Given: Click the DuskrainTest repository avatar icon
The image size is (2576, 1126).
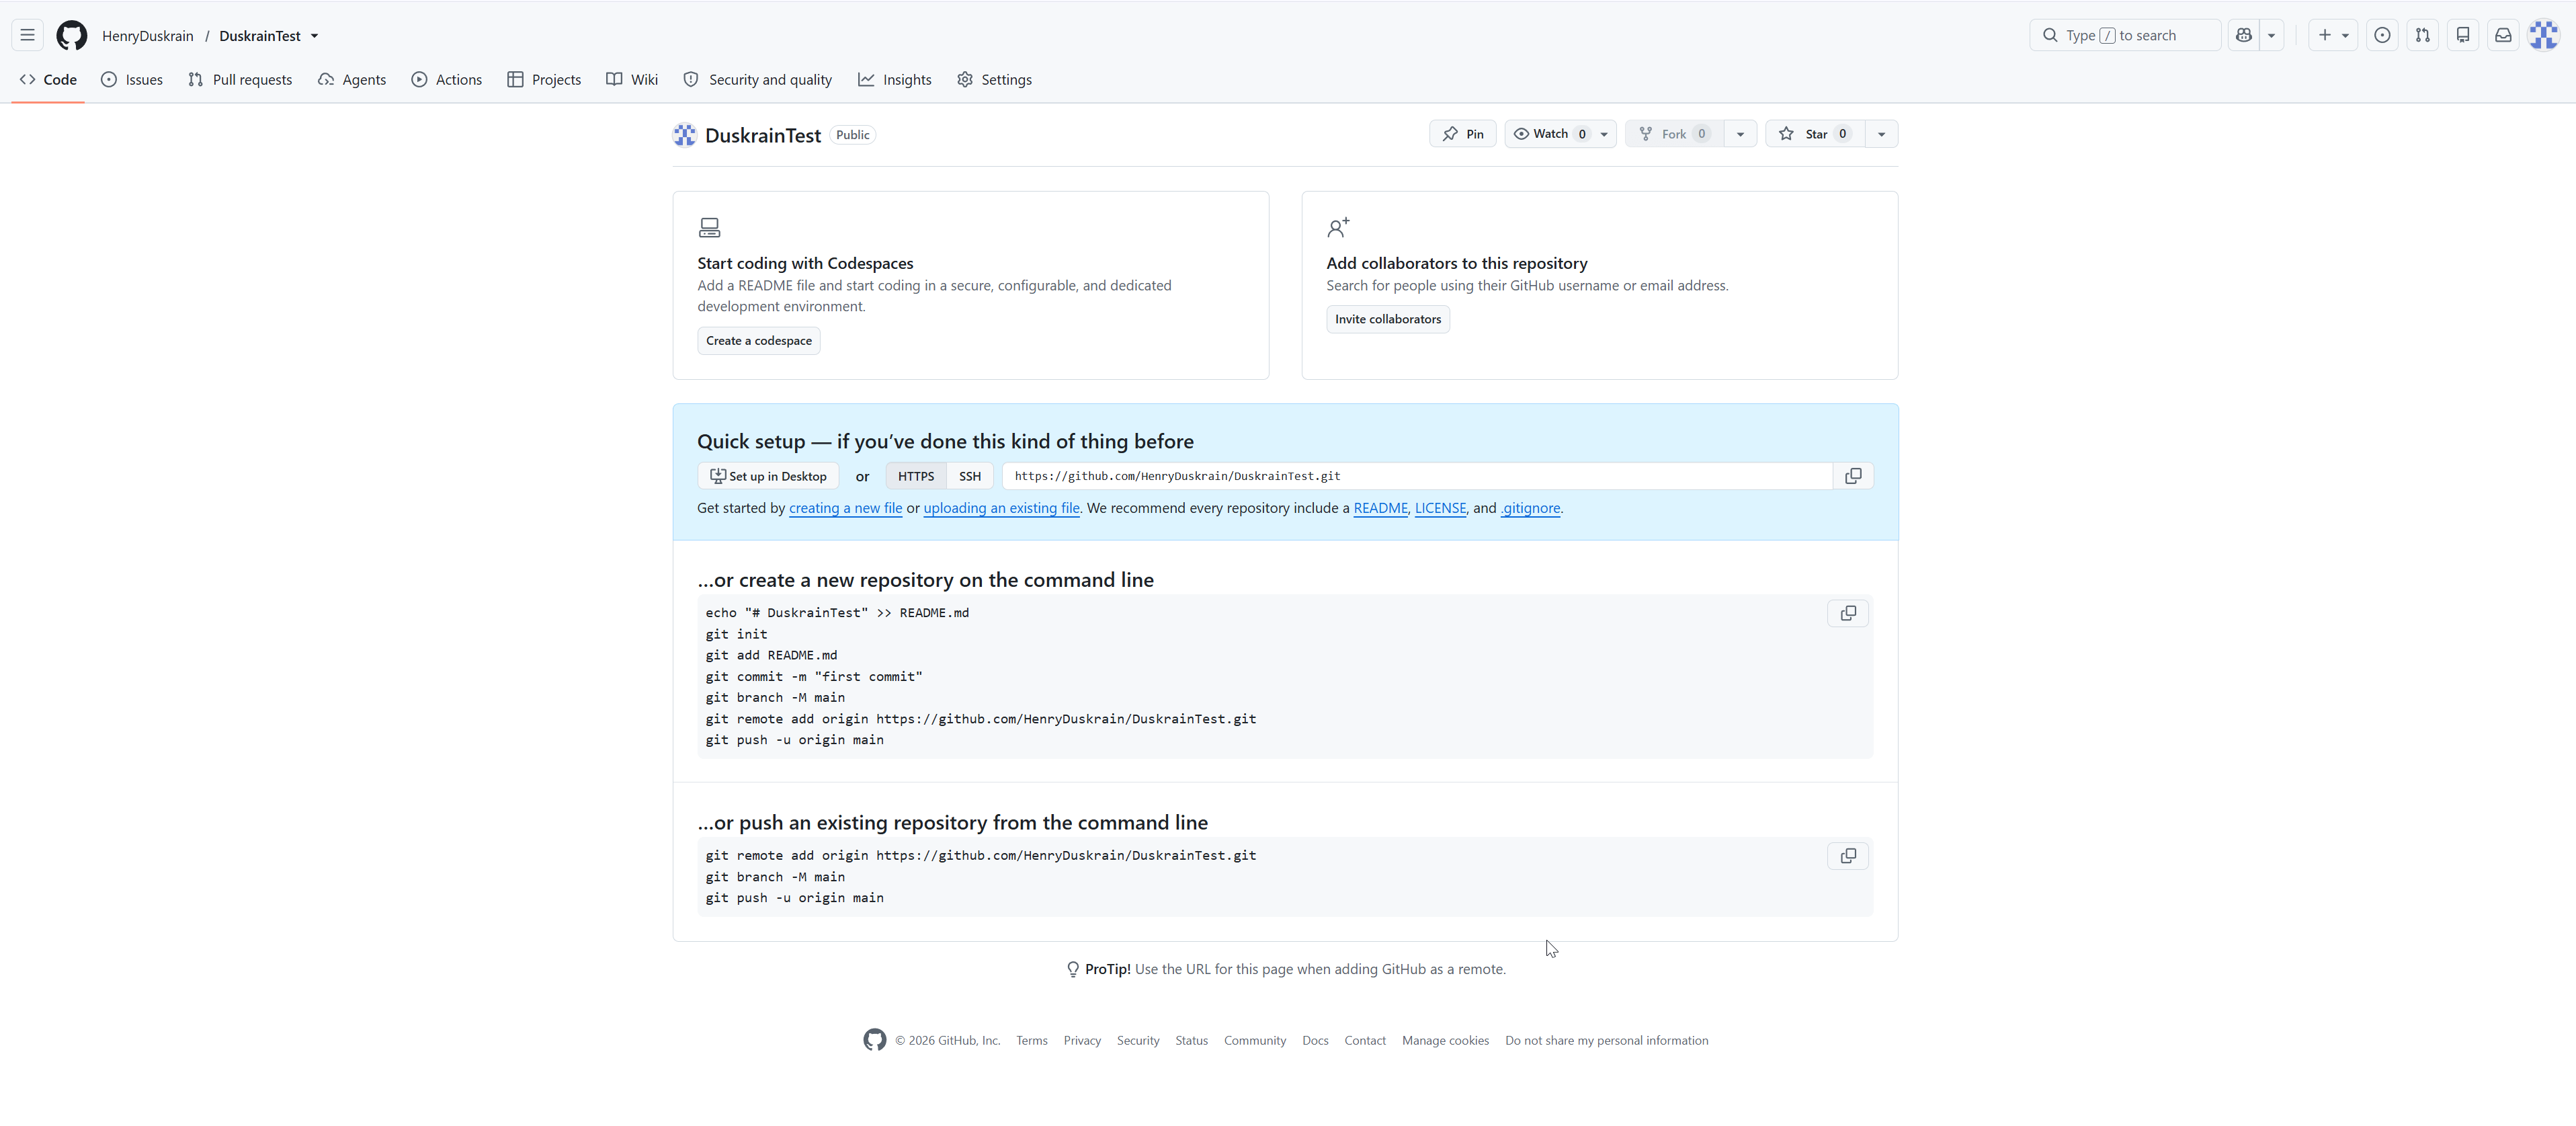Looking at the screenshot, I should 685,135.
